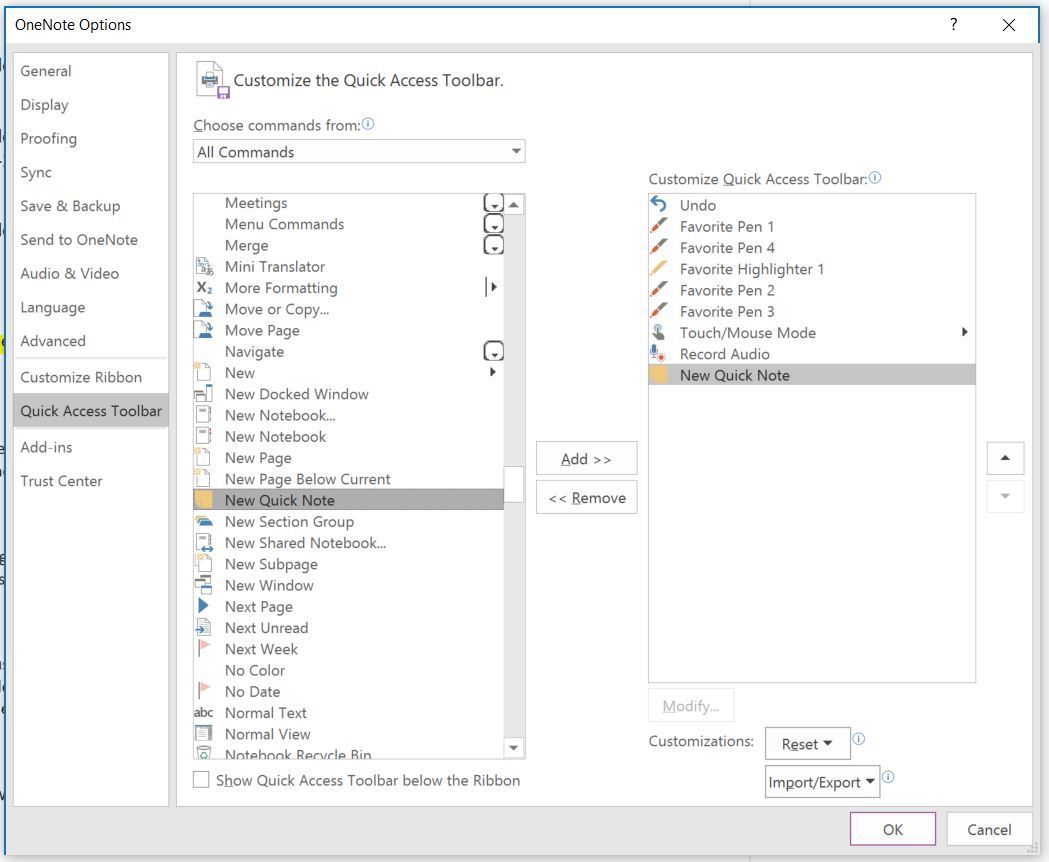
Task: Click info icon beside Import/Export
Action: pyautogui.click(x=888, y=777)
